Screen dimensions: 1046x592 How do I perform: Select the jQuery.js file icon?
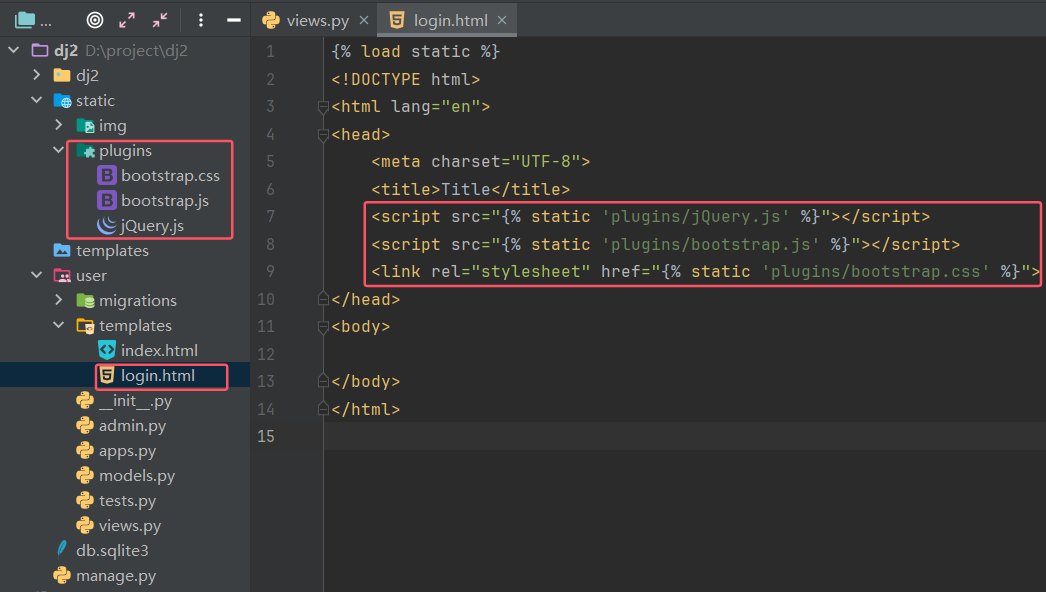click(x=107, y=226)
